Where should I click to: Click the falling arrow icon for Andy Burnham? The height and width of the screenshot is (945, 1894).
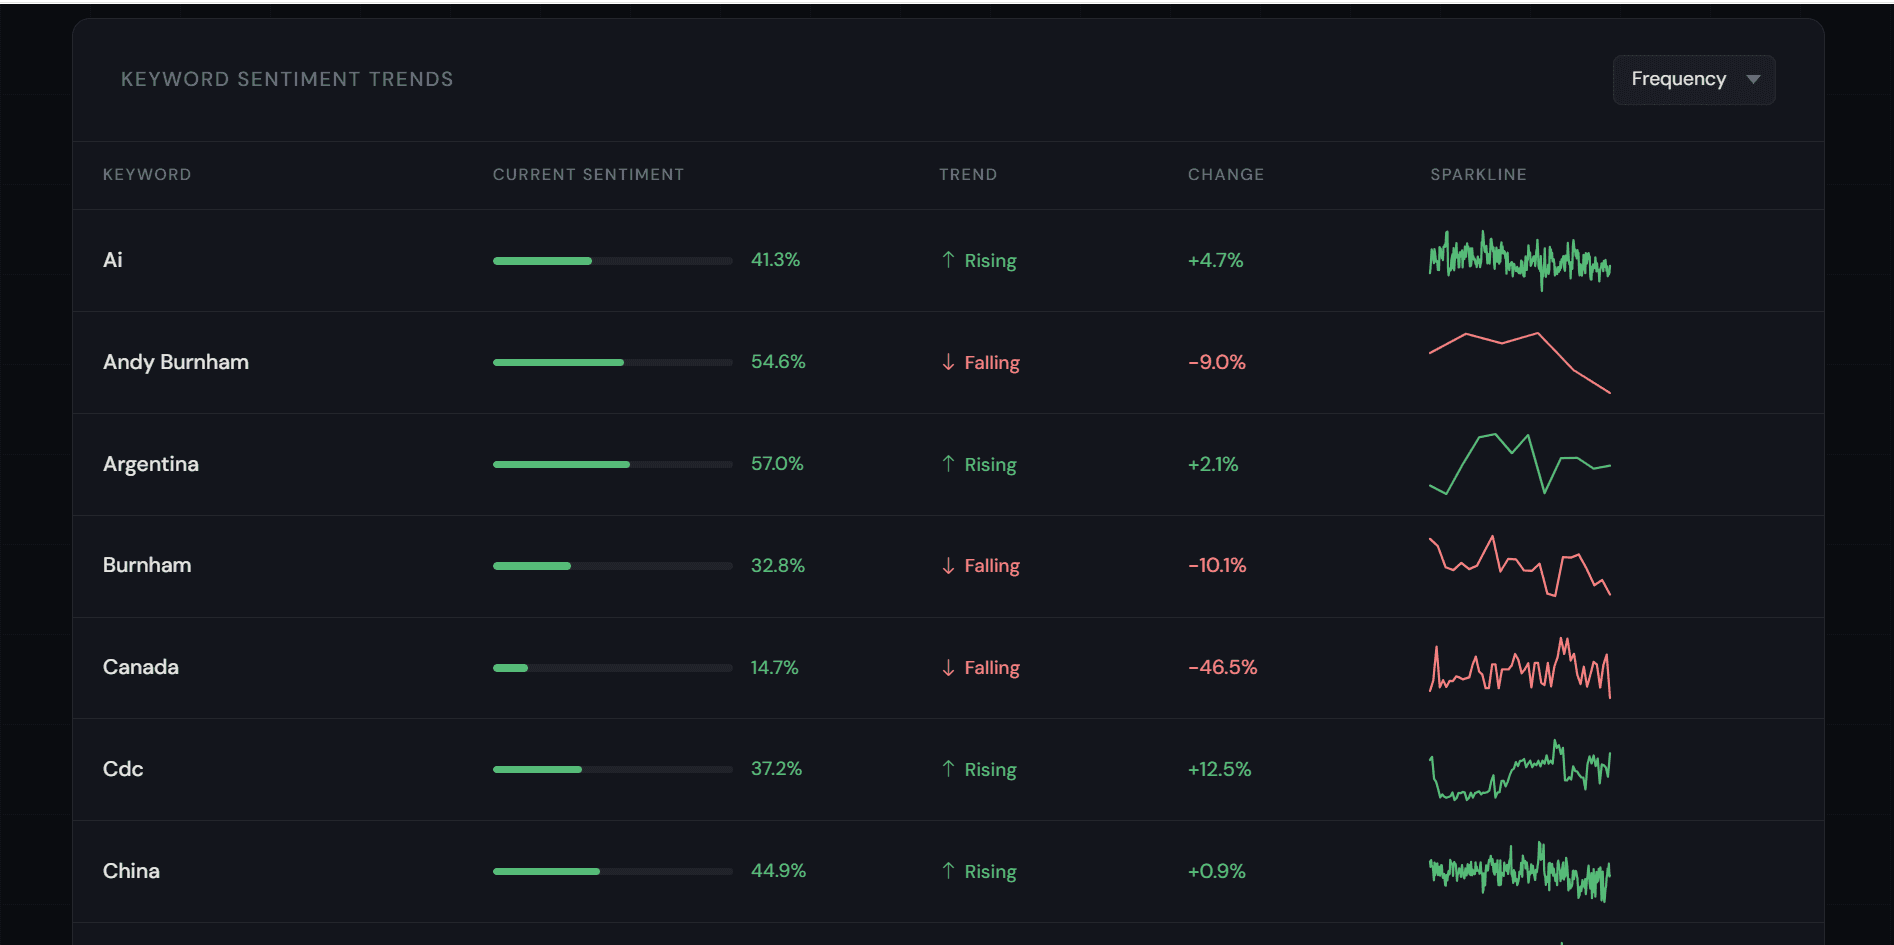948,362
